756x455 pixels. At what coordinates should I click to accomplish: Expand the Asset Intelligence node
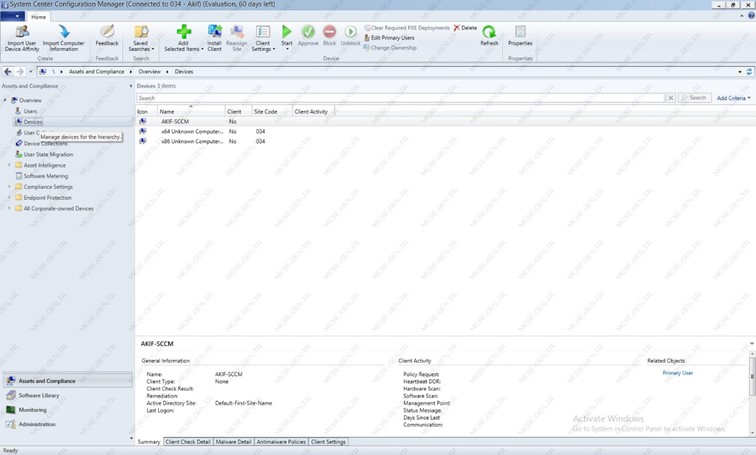click(9, 165)
